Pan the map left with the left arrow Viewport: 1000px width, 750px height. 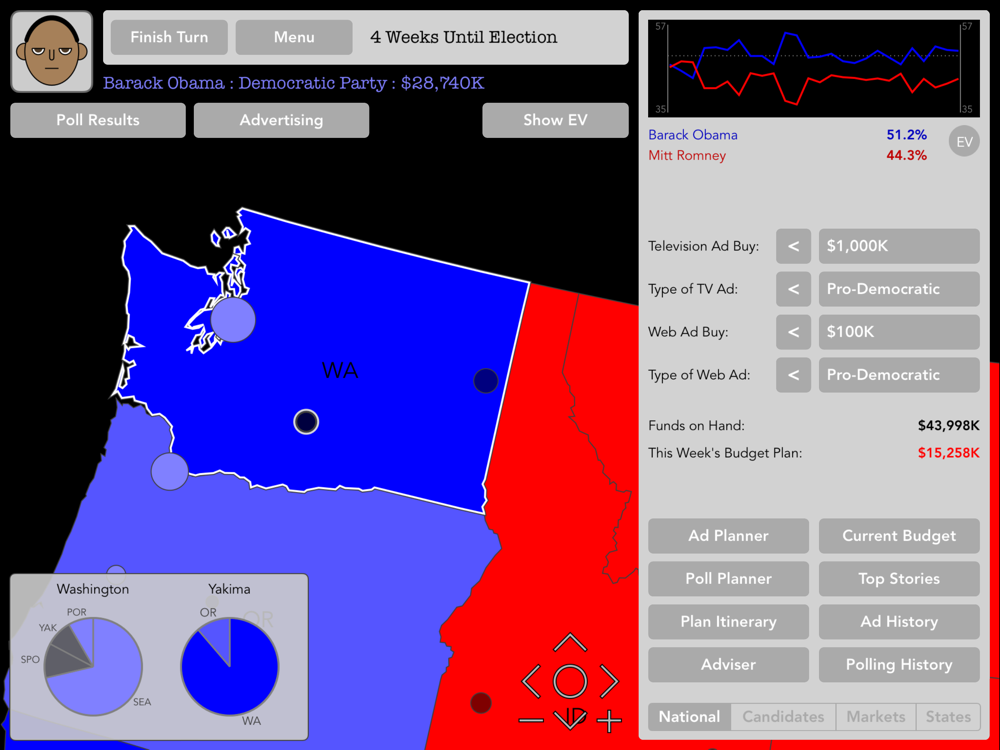[x=531, y=681]
